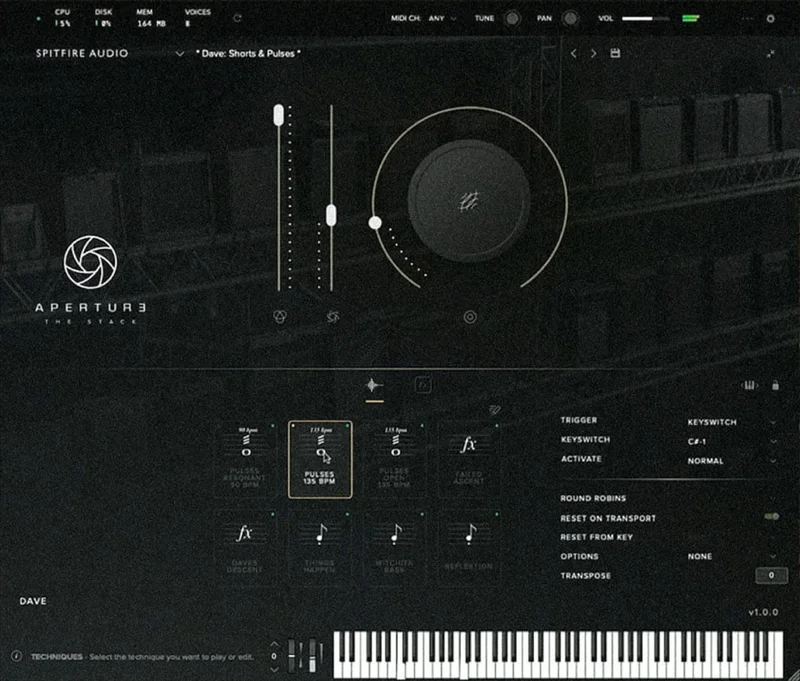This screenshot has width=800, height=681.
Task: Open the Reset From Key dropdown arrow
Action: pyautogui.click(x=773, y=537)
